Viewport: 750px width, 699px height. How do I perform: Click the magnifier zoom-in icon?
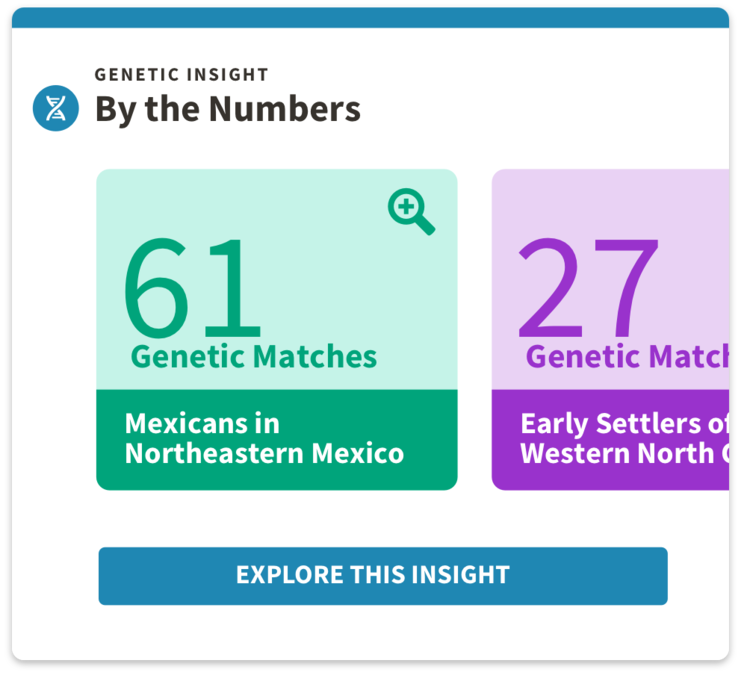click(x=410, y=212)
